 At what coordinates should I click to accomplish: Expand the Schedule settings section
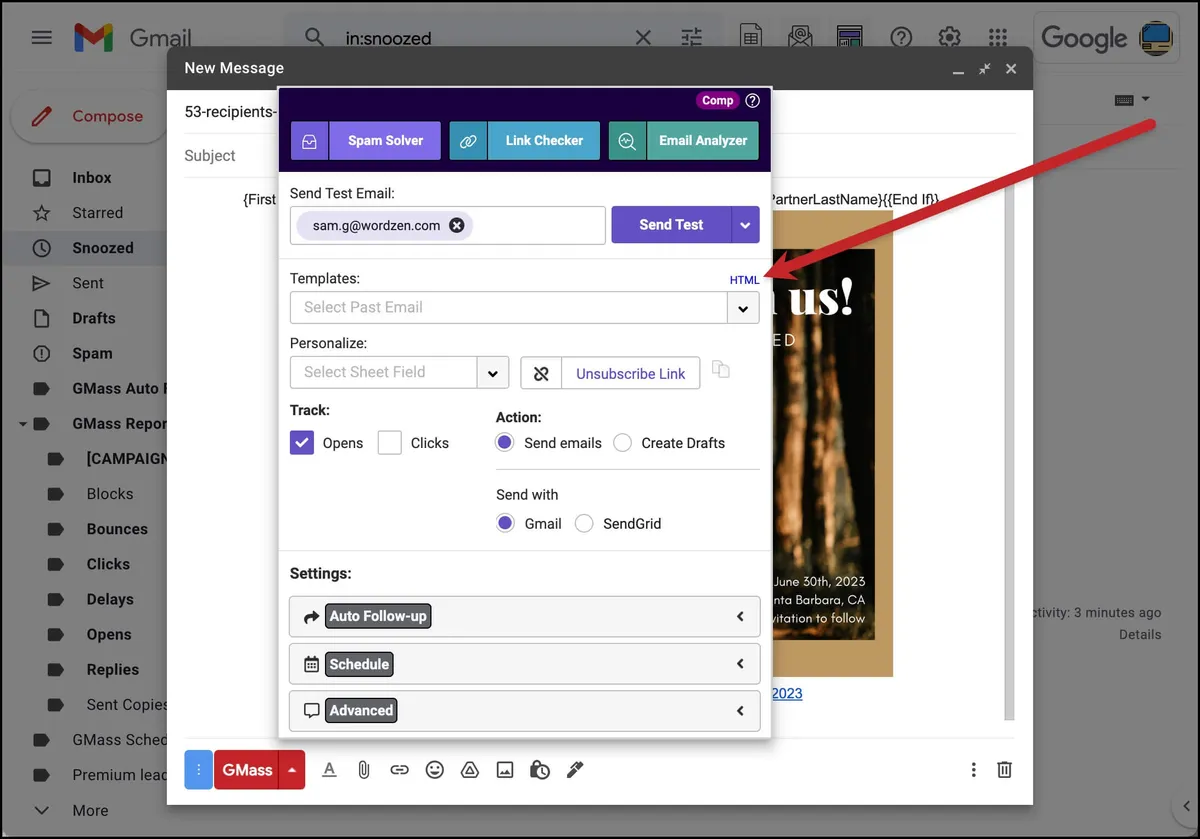tap(524, 664)
